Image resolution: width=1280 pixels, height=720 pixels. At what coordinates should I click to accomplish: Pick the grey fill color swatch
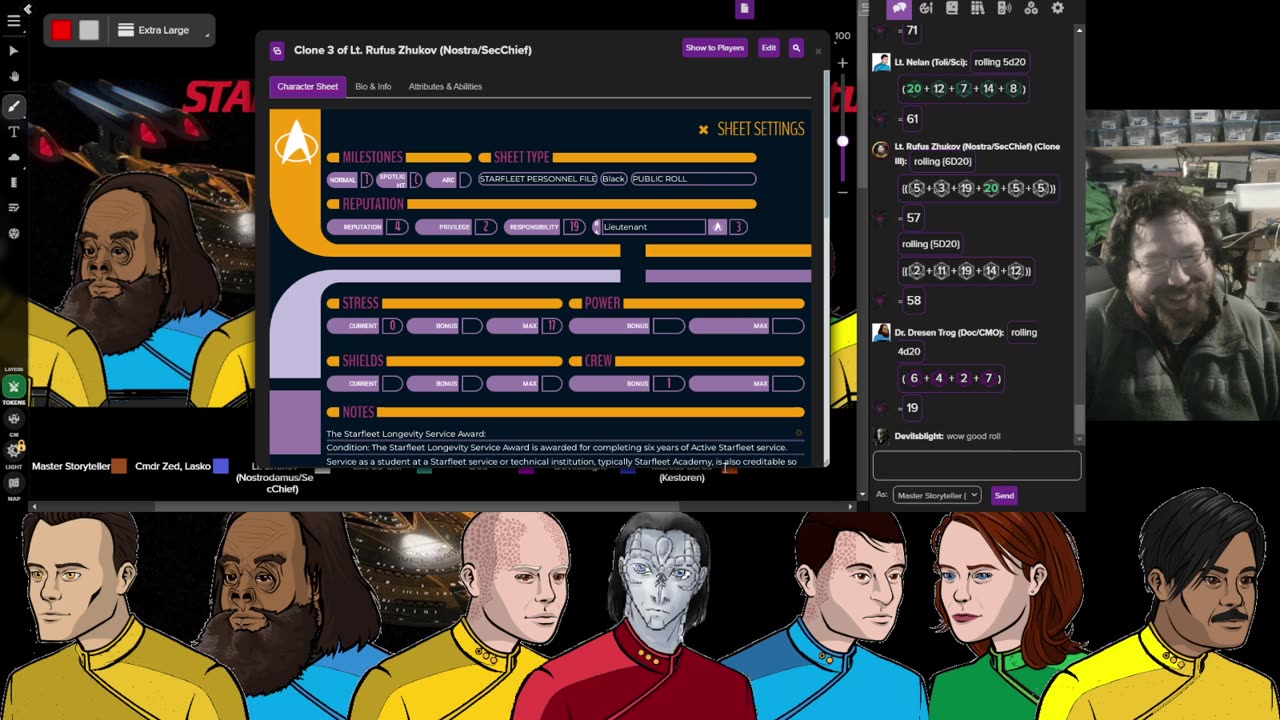pos(89,30)
